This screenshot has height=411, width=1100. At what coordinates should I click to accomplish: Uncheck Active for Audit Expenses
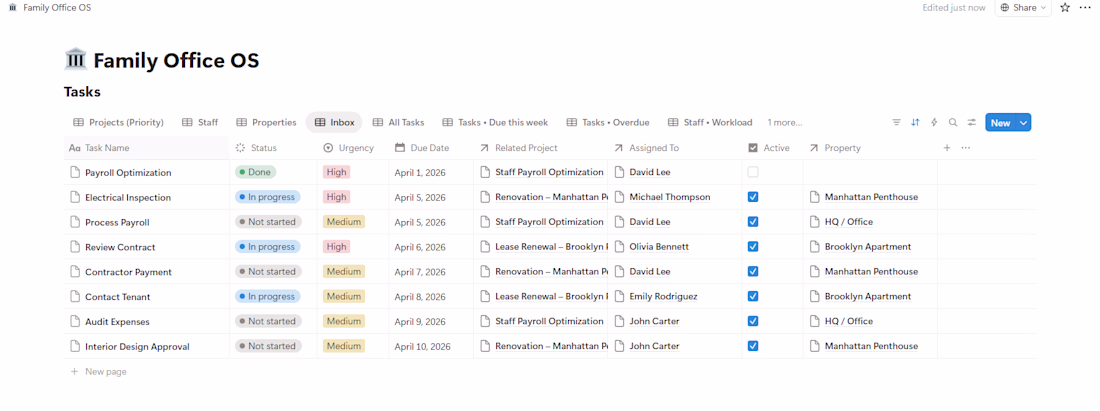(753, 321)
